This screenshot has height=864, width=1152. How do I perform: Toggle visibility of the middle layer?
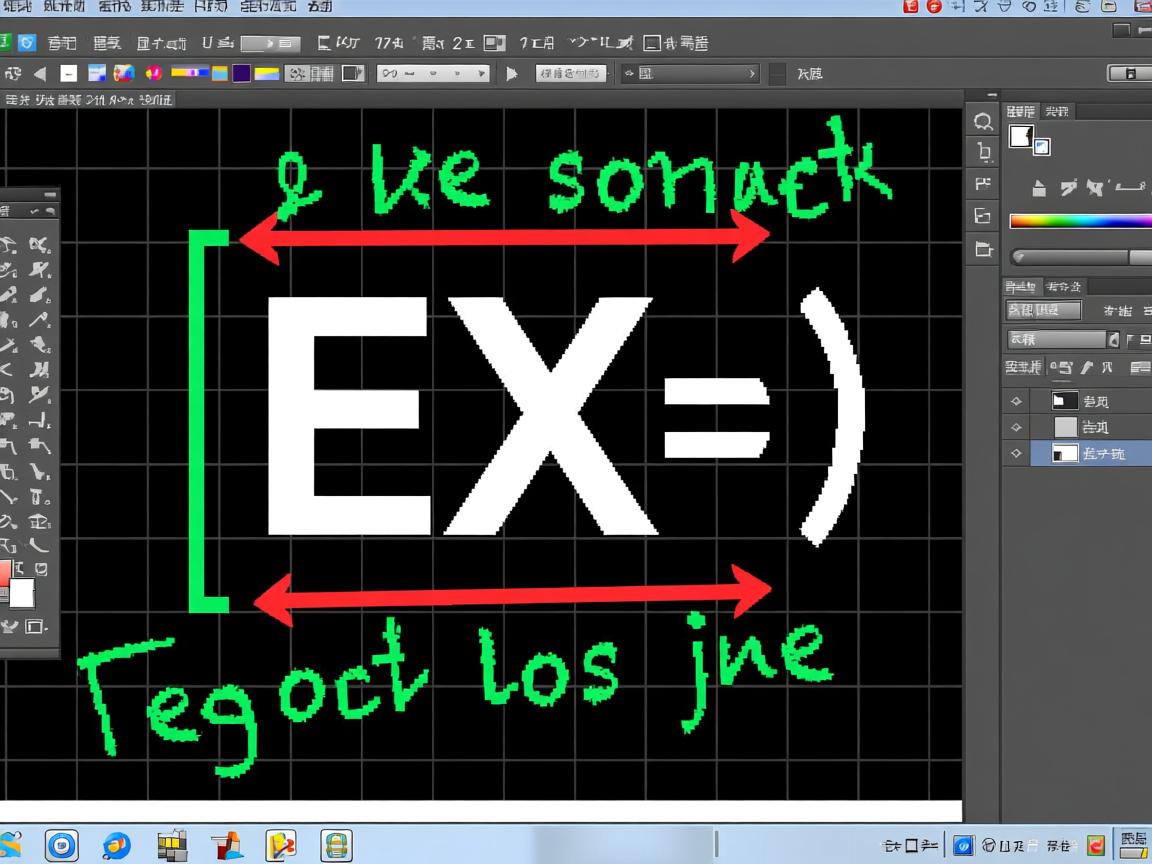tap(1017, 427)
